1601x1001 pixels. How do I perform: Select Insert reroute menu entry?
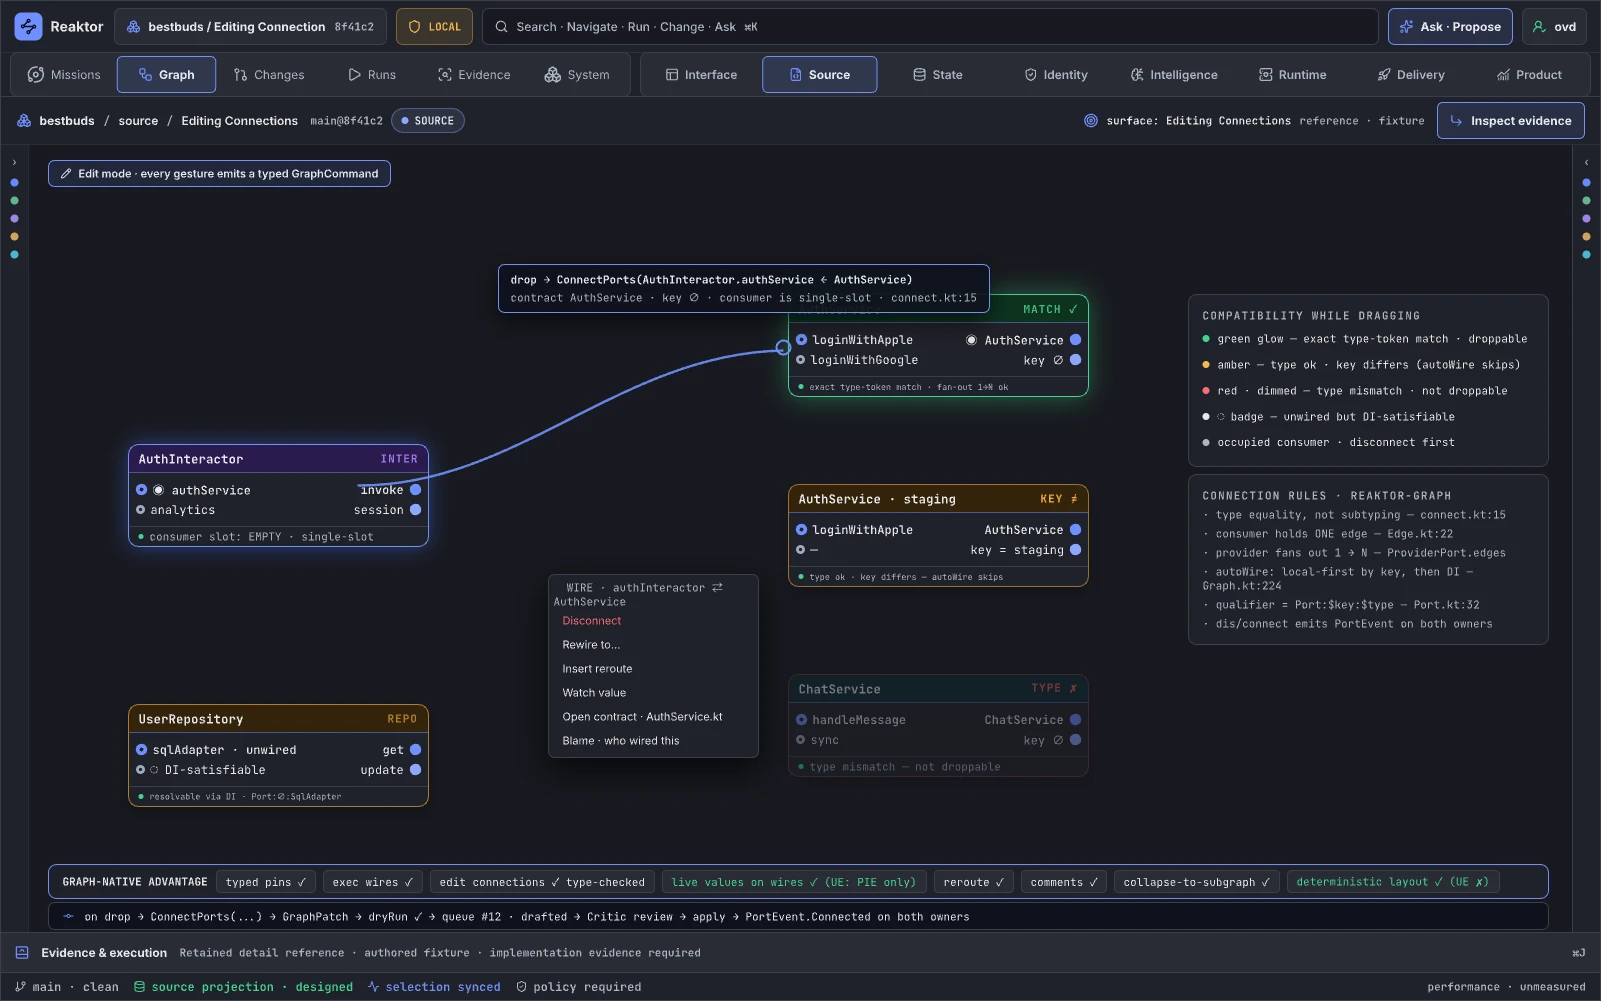597,669
